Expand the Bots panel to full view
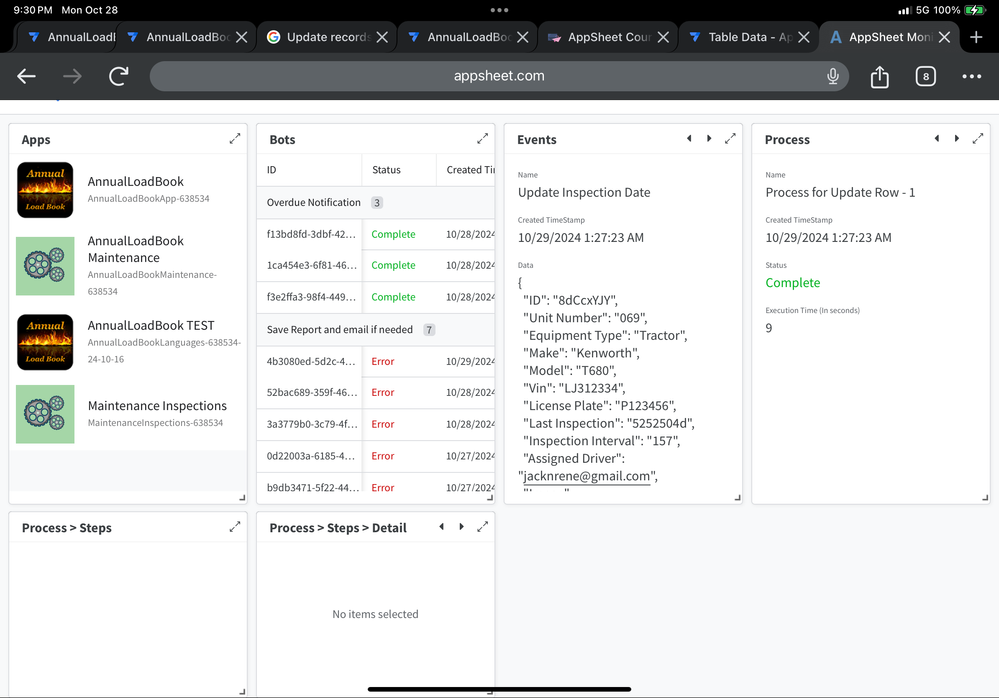 coord(482,138)
